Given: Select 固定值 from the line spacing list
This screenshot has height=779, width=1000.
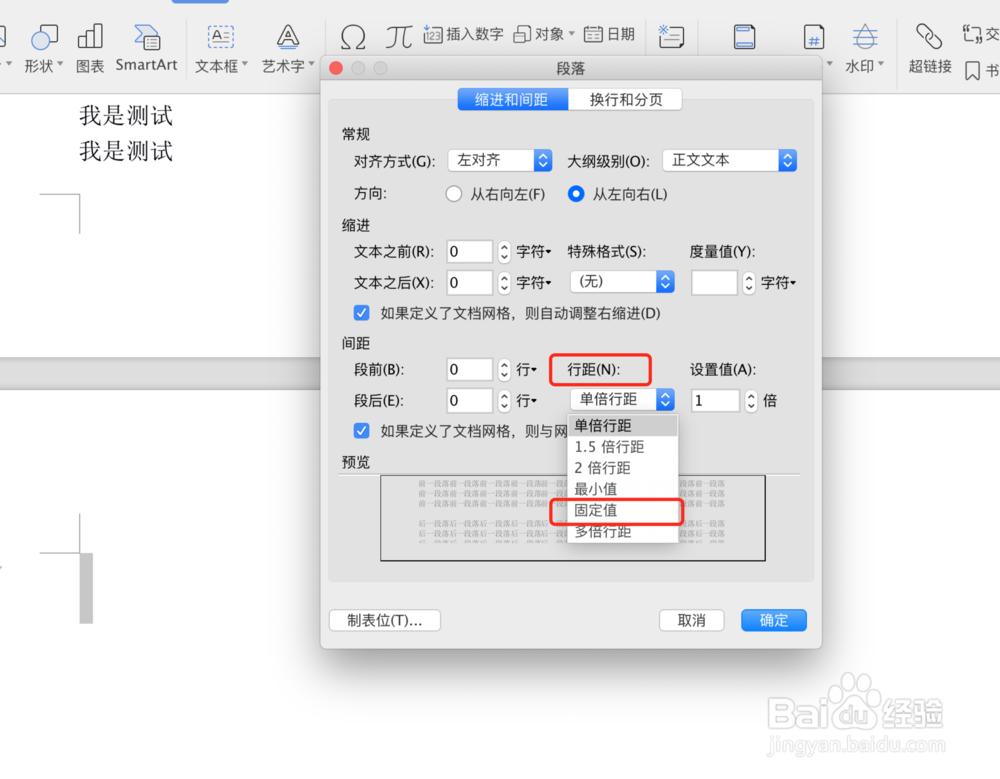Looking at the screenshot, I should click(600, 511).
